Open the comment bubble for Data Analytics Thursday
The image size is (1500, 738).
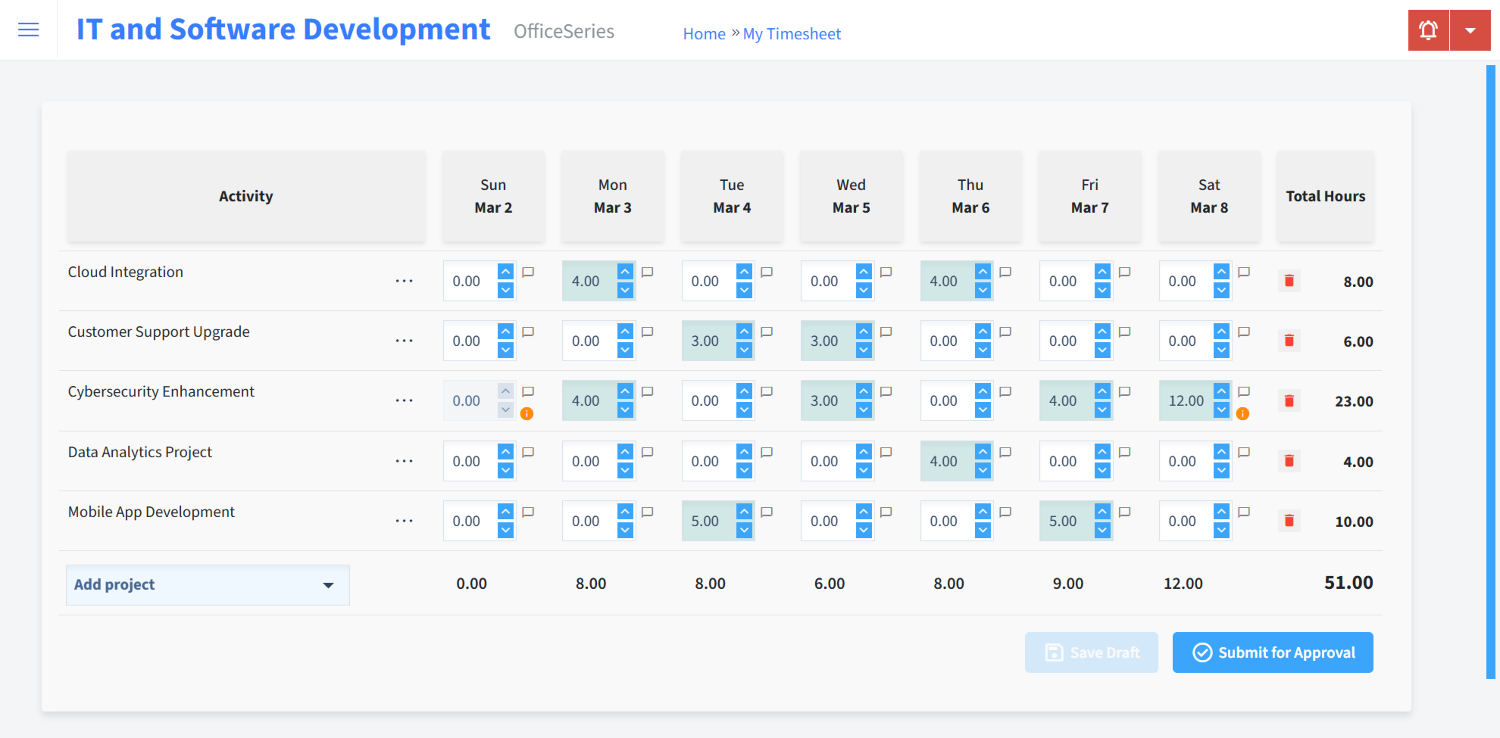pyautogui.click(x=1004, y=451)
